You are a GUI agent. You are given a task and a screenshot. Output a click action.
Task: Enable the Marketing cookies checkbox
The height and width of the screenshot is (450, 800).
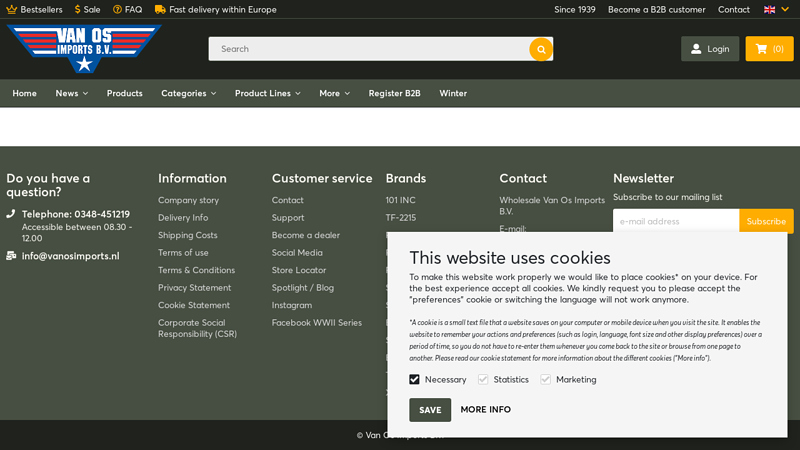546,380
